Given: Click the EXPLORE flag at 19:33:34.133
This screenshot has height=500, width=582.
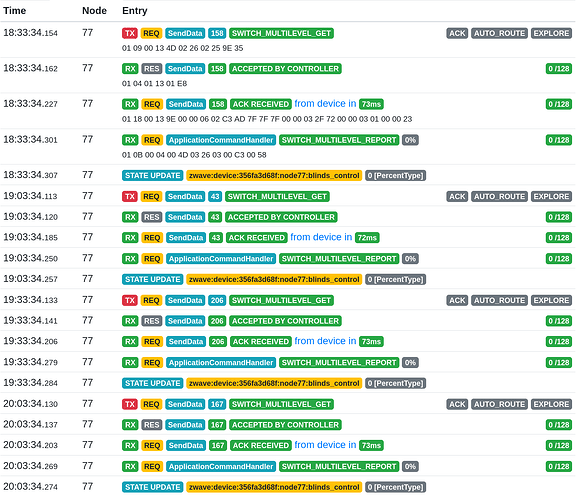Looking at the screenshot, I should point(551,301).
